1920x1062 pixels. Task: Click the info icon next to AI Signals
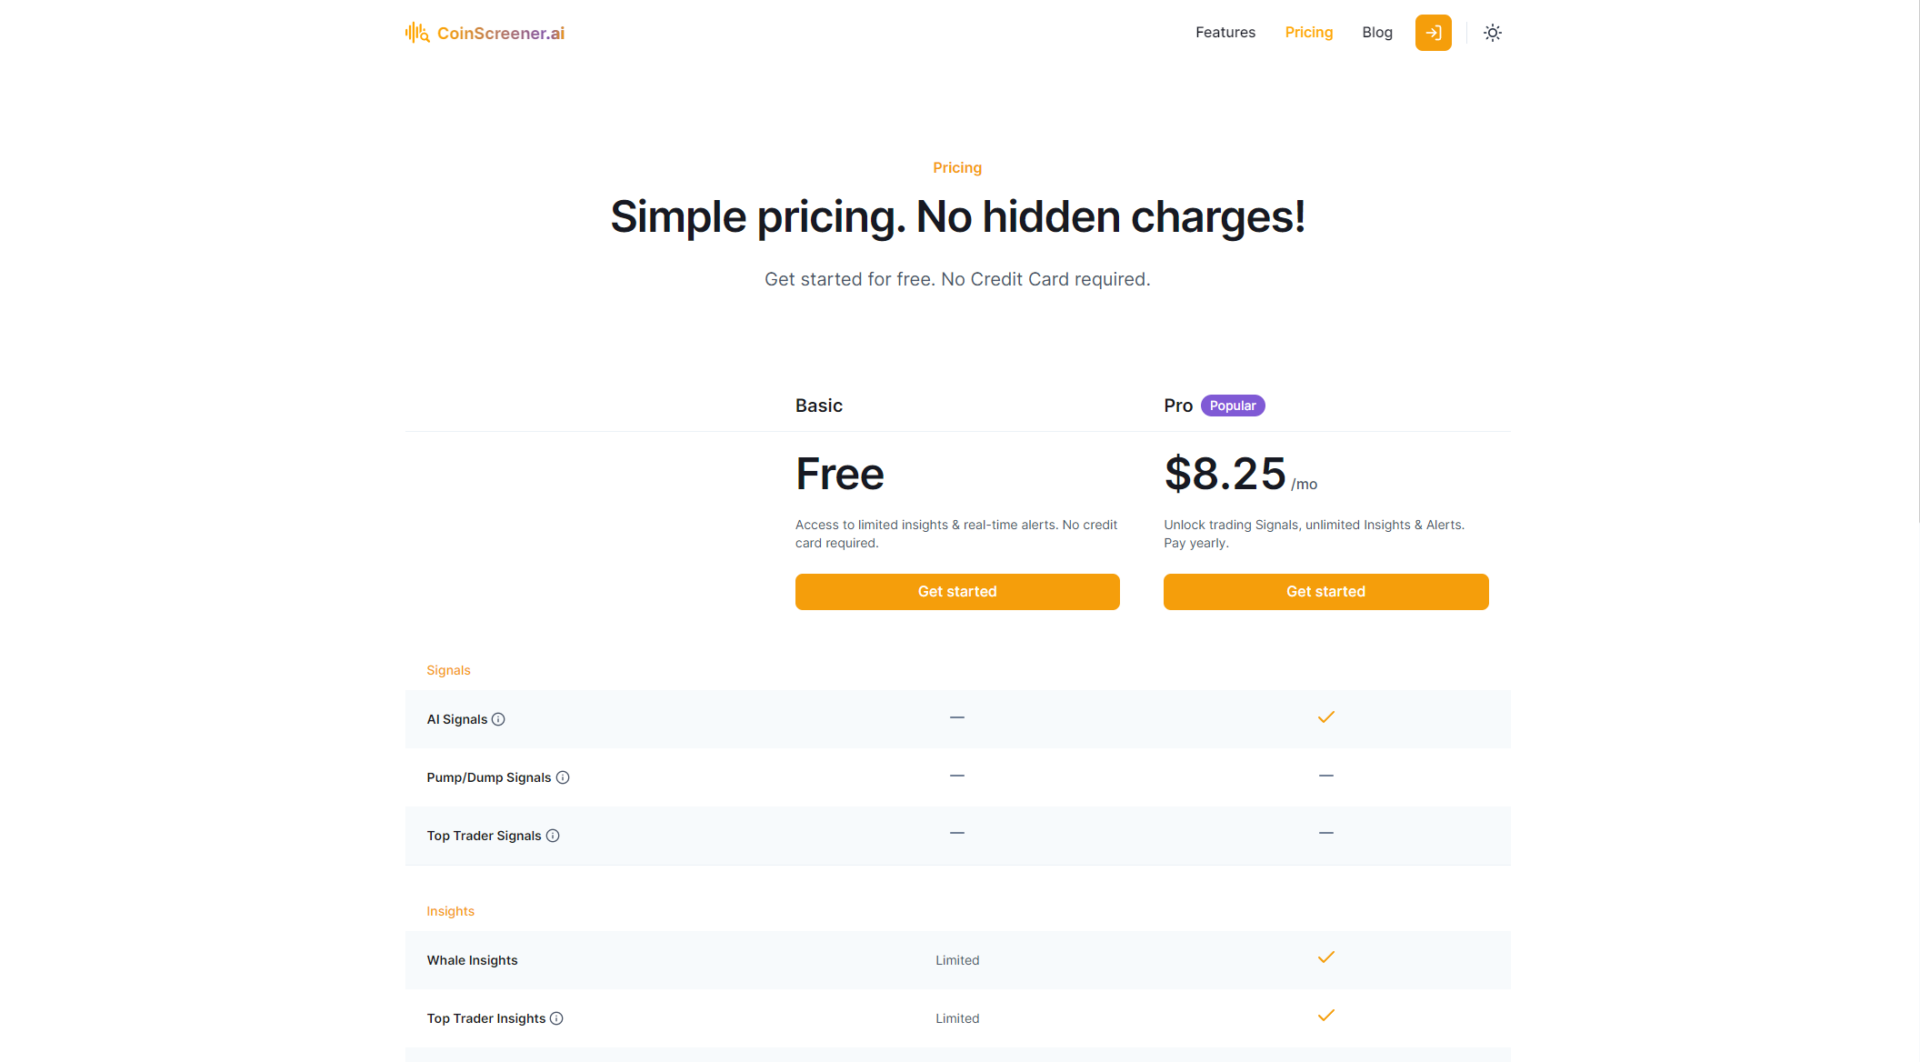point(497,718)
